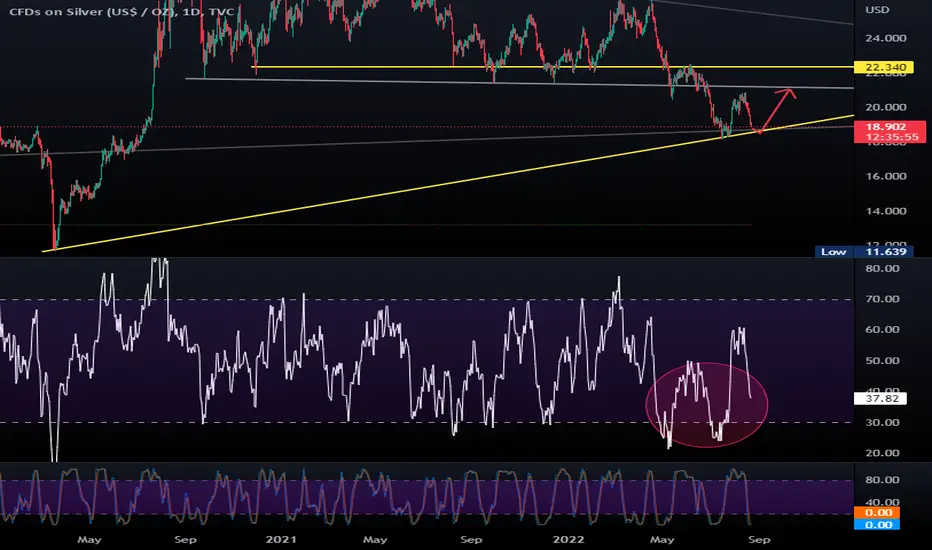Open the USD currency selector label

point(877,10)
